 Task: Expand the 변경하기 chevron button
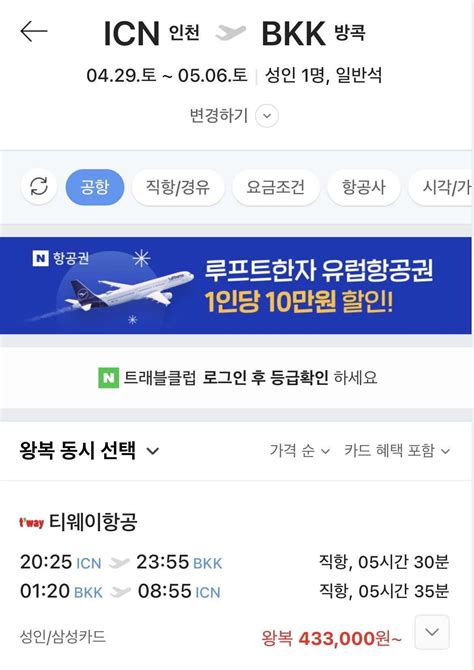click(267, 116)
